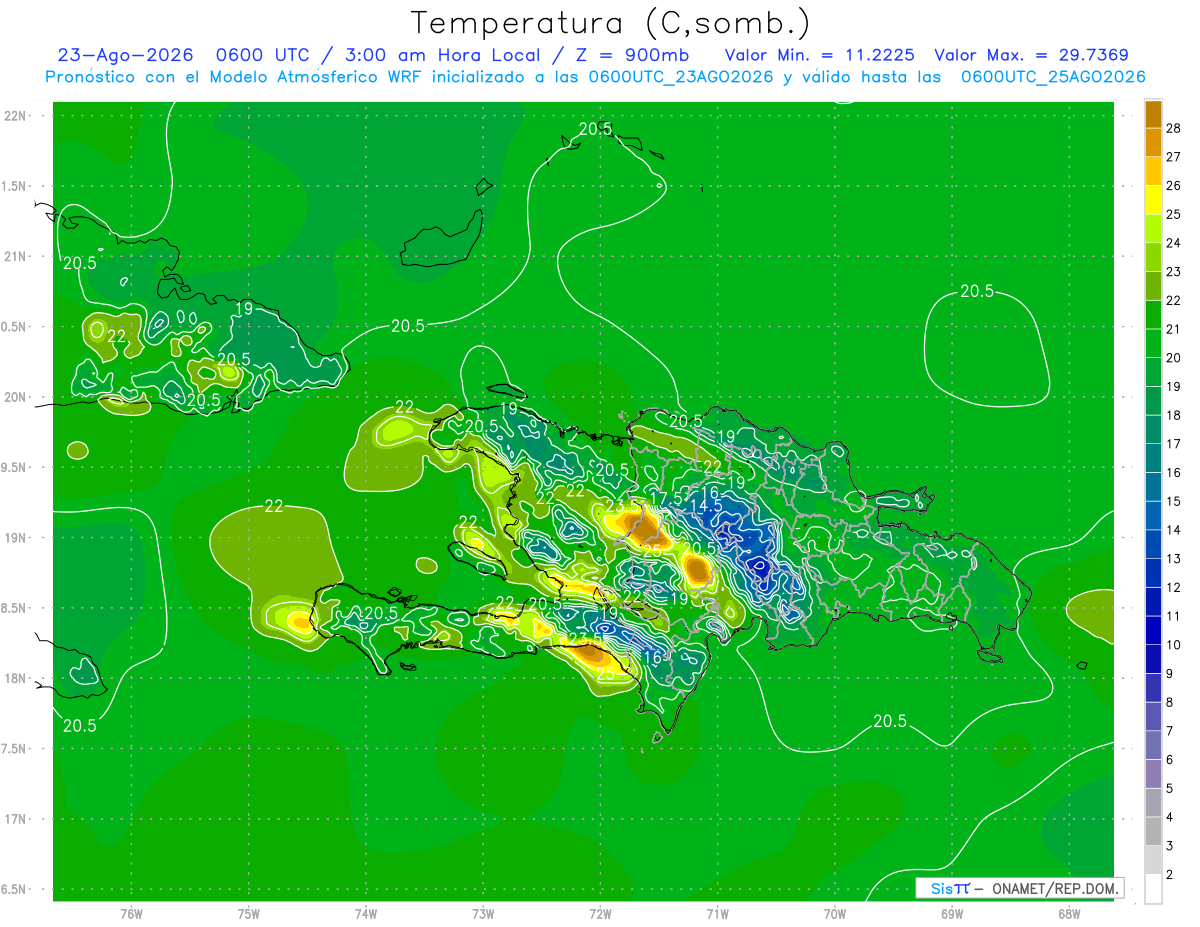The width and height of the screenshot is (1200, 927).
Task: Click the WRF forecast description line
Action: tap(595, 77)
